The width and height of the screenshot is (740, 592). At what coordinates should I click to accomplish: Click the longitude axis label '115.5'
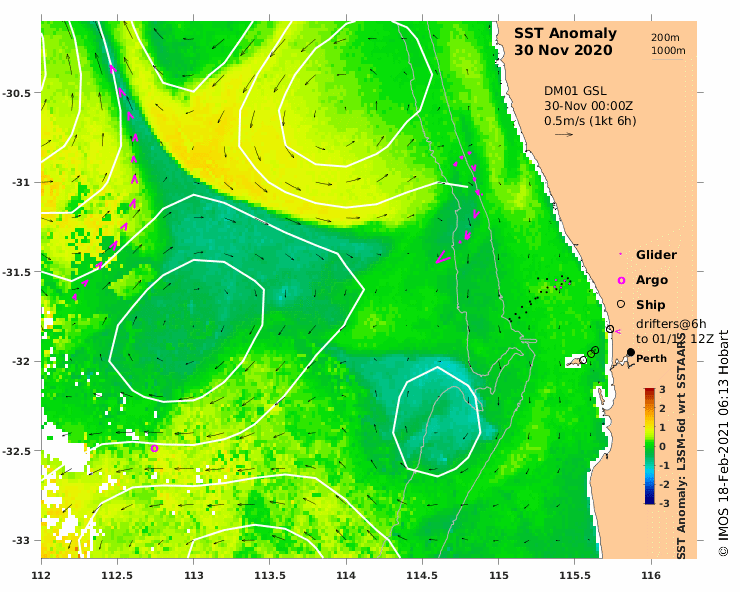tap(575, 575)
